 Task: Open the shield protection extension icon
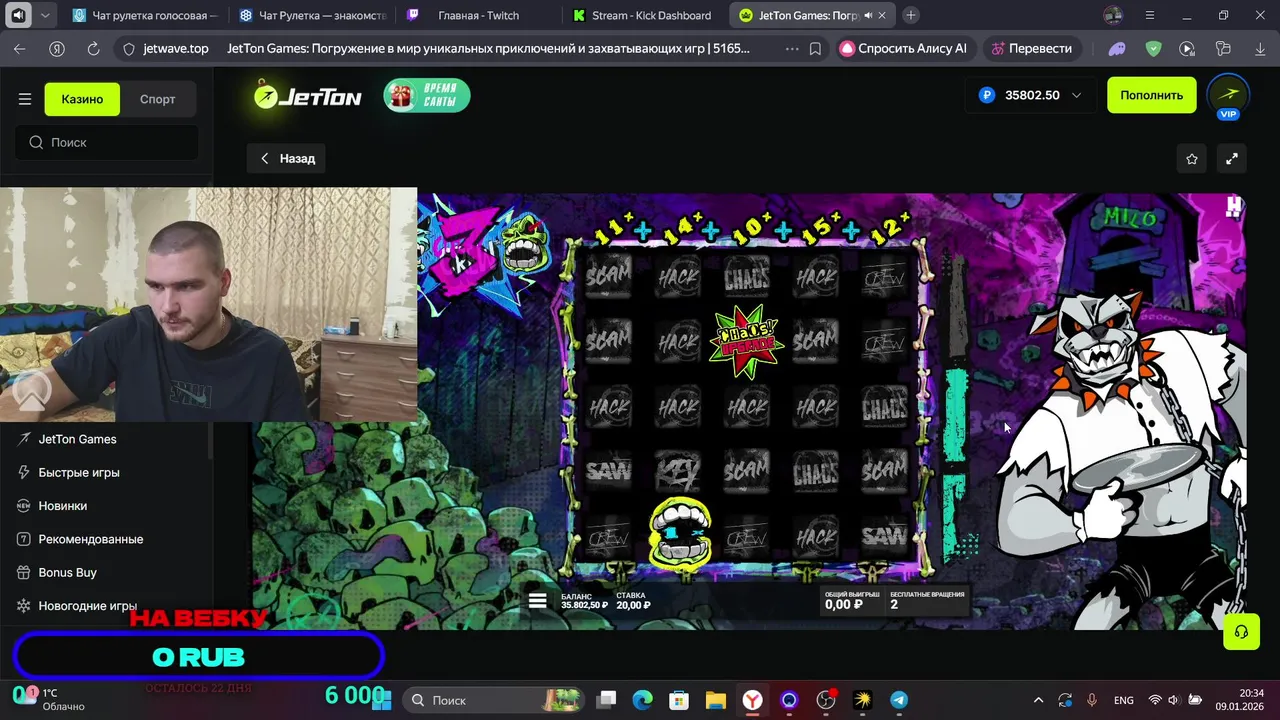(x=1153, y=48)
